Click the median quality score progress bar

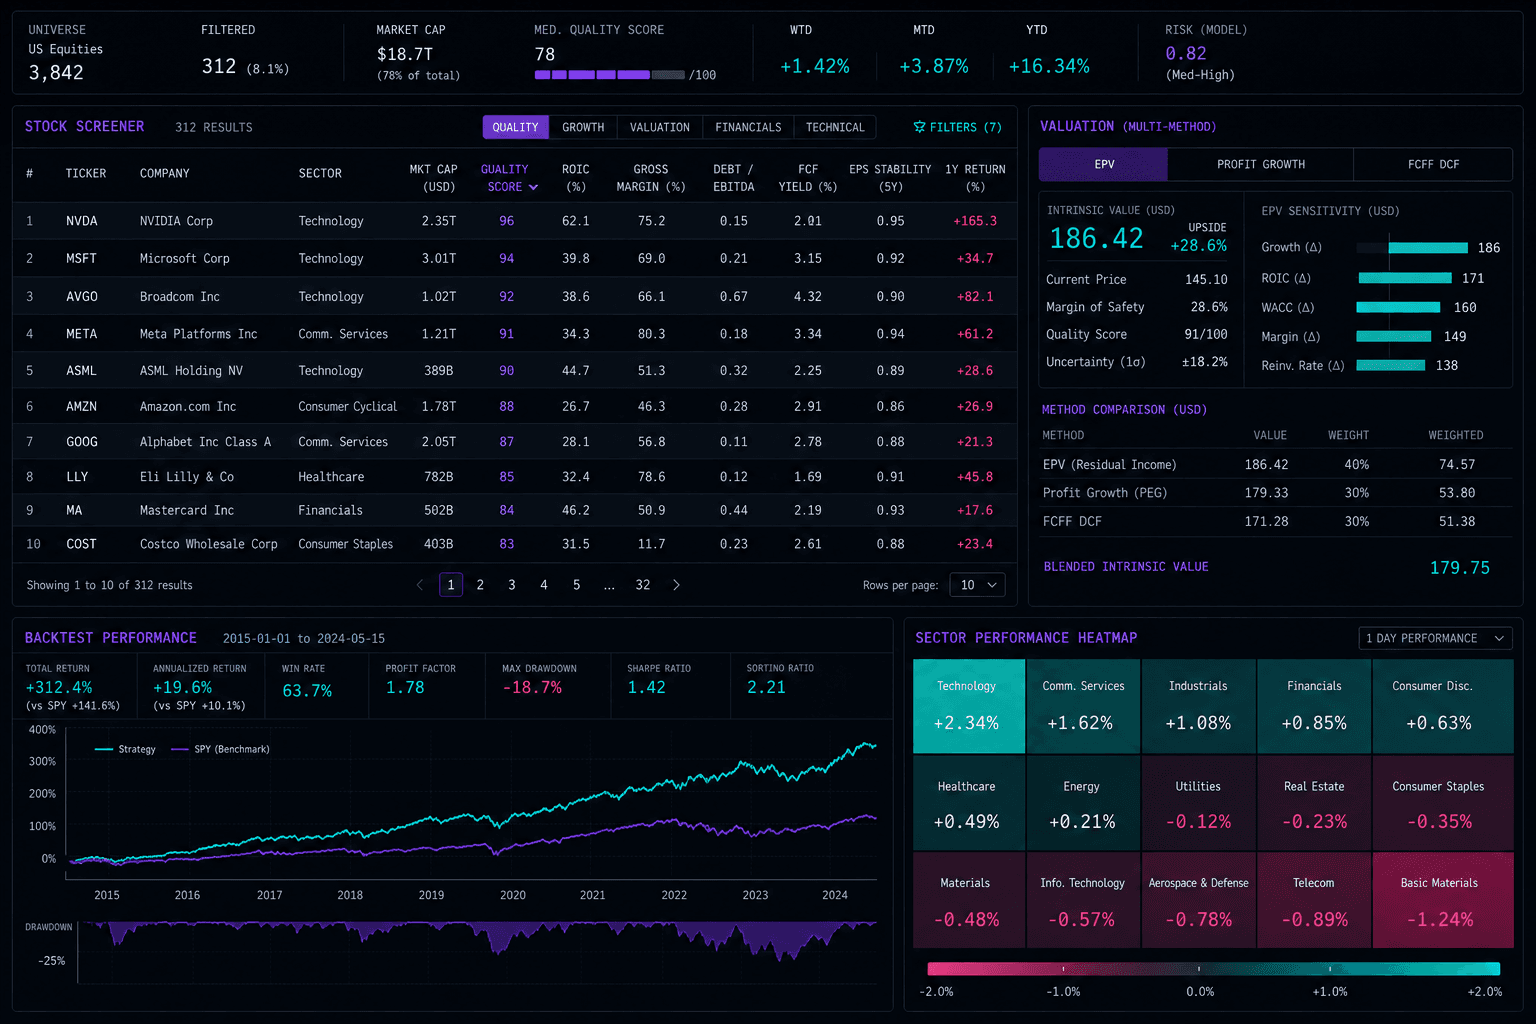point(610,75)
